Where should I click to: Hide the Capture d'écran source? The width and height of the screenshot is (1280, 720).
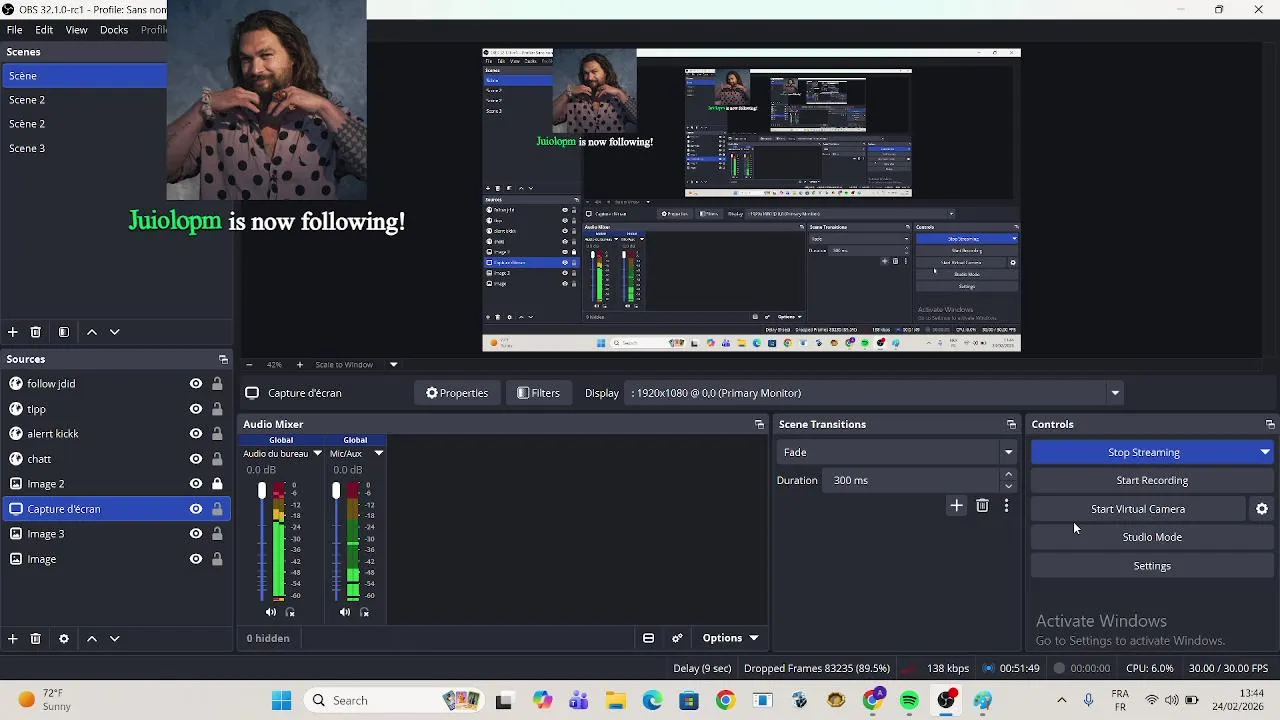pos(196,509)
